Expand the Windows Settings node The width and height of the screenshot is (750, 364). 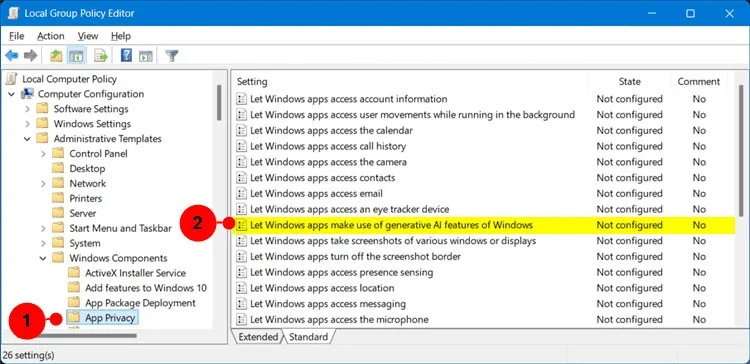point(27,124)
